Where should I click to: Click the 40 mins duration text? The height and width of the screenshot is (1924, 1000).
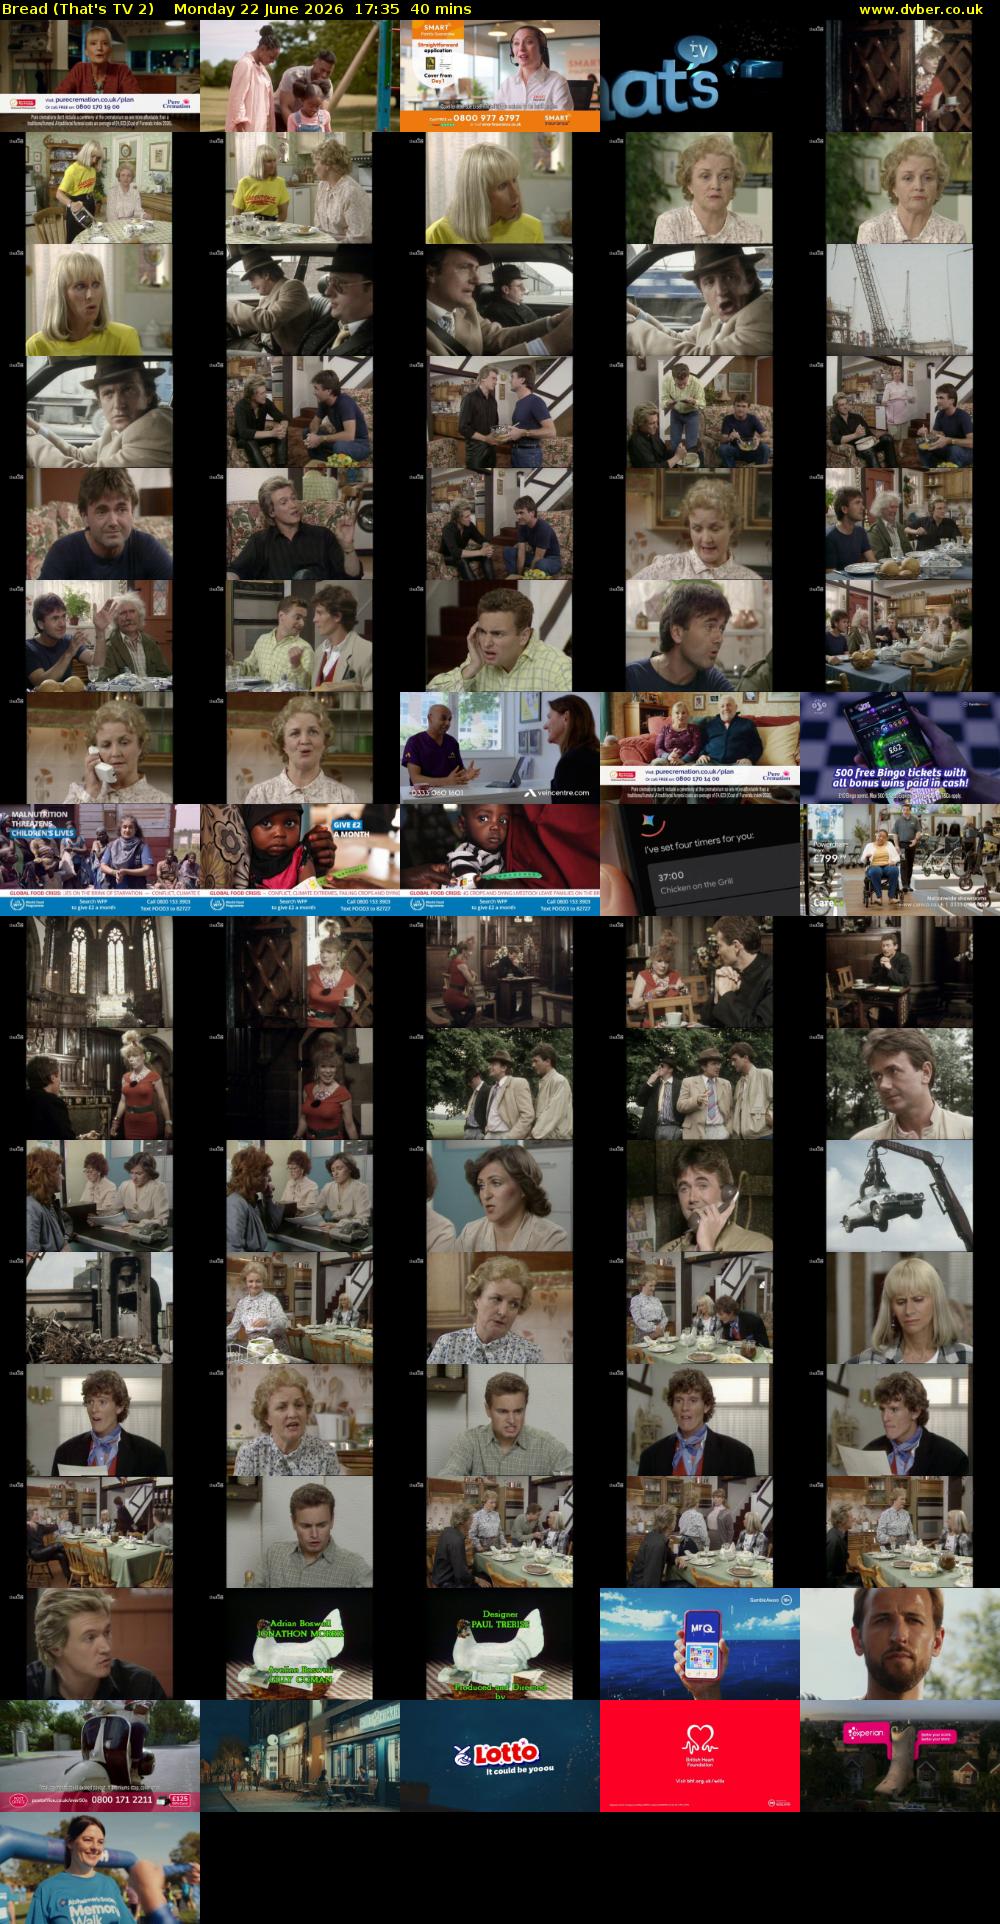coord(441,9)
